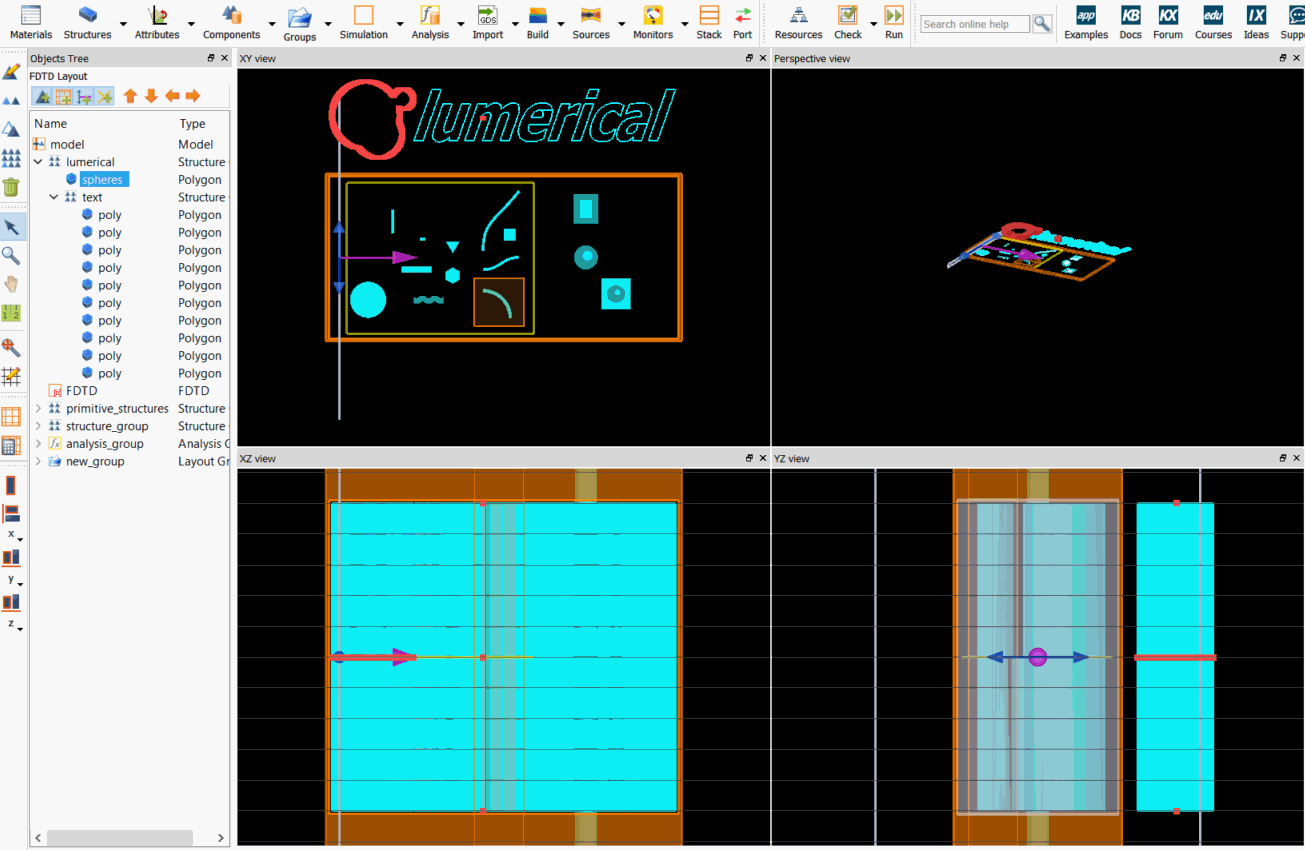Click the Sources toolbar icon

(x=591, y=15)
